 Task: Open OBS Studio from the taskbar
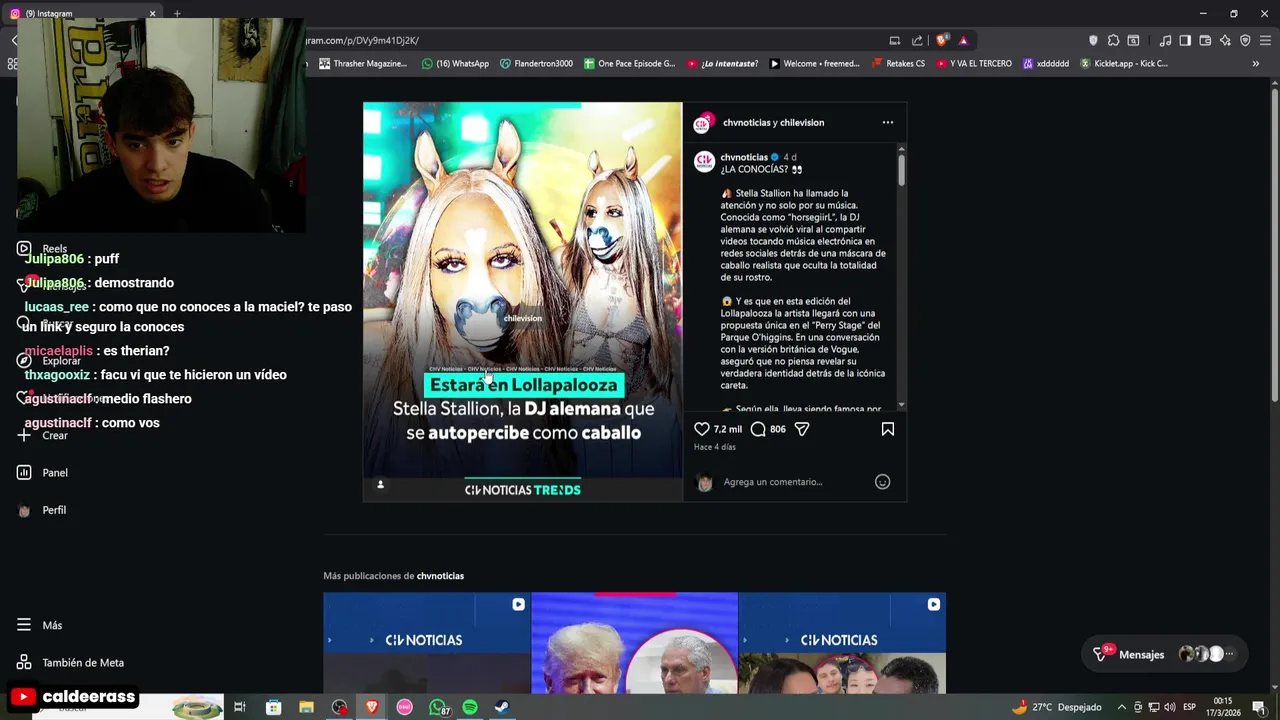339,707
